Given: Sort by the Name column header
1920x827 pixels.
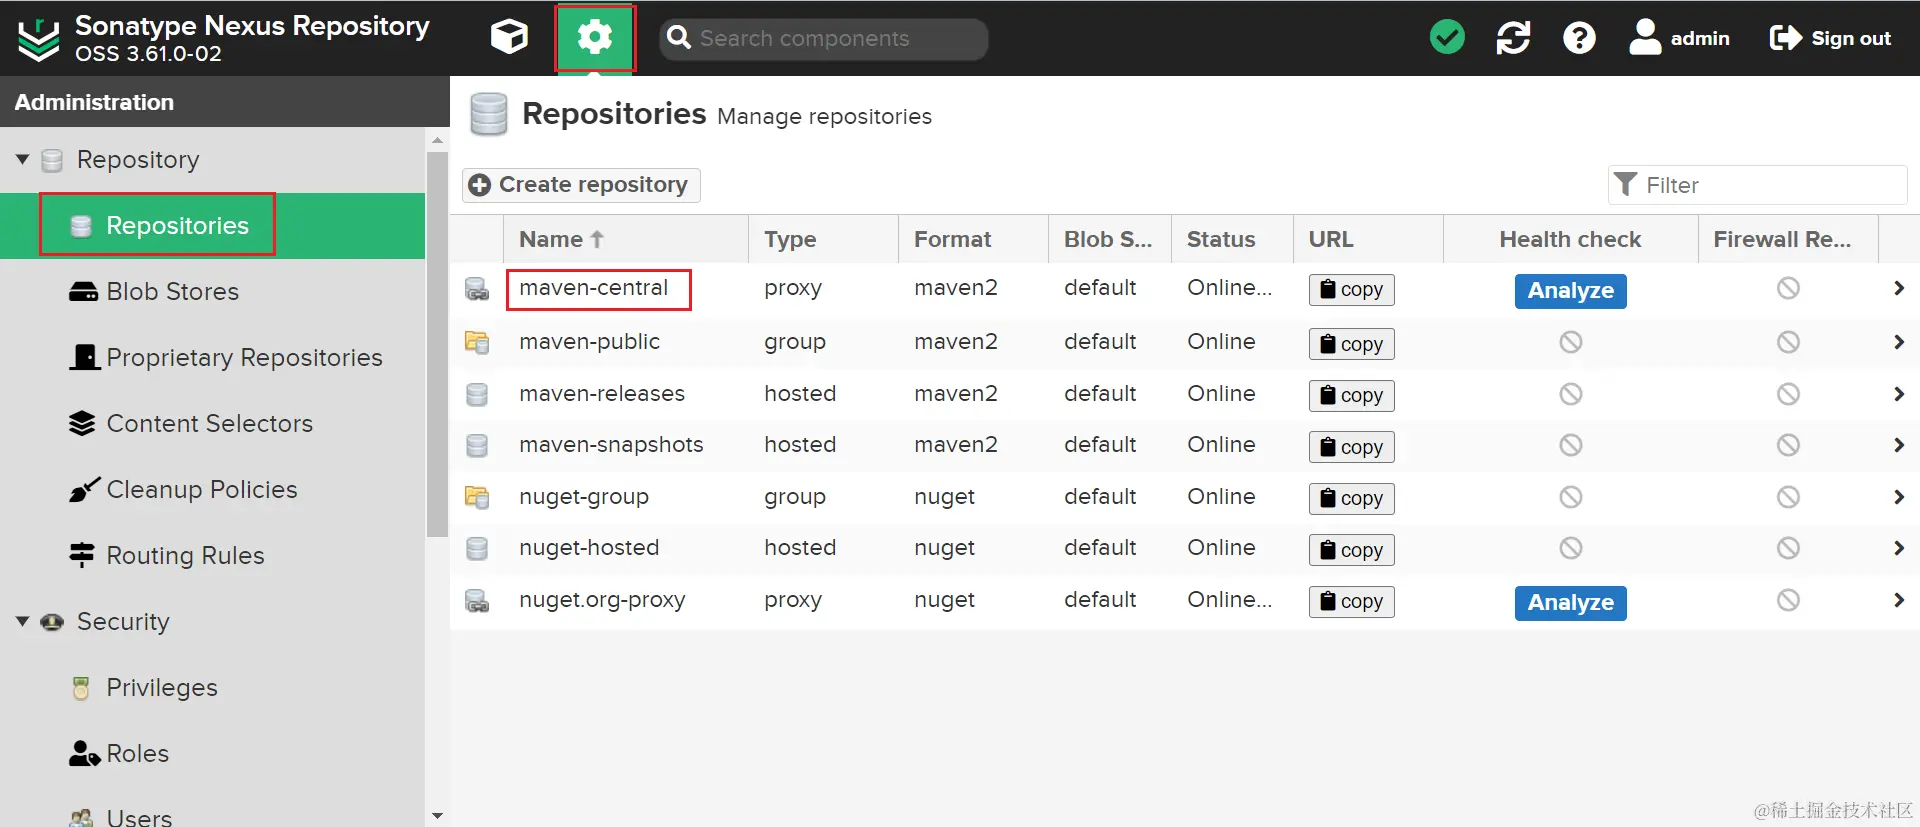Looking at the screenshot, I should click(626, 240).
